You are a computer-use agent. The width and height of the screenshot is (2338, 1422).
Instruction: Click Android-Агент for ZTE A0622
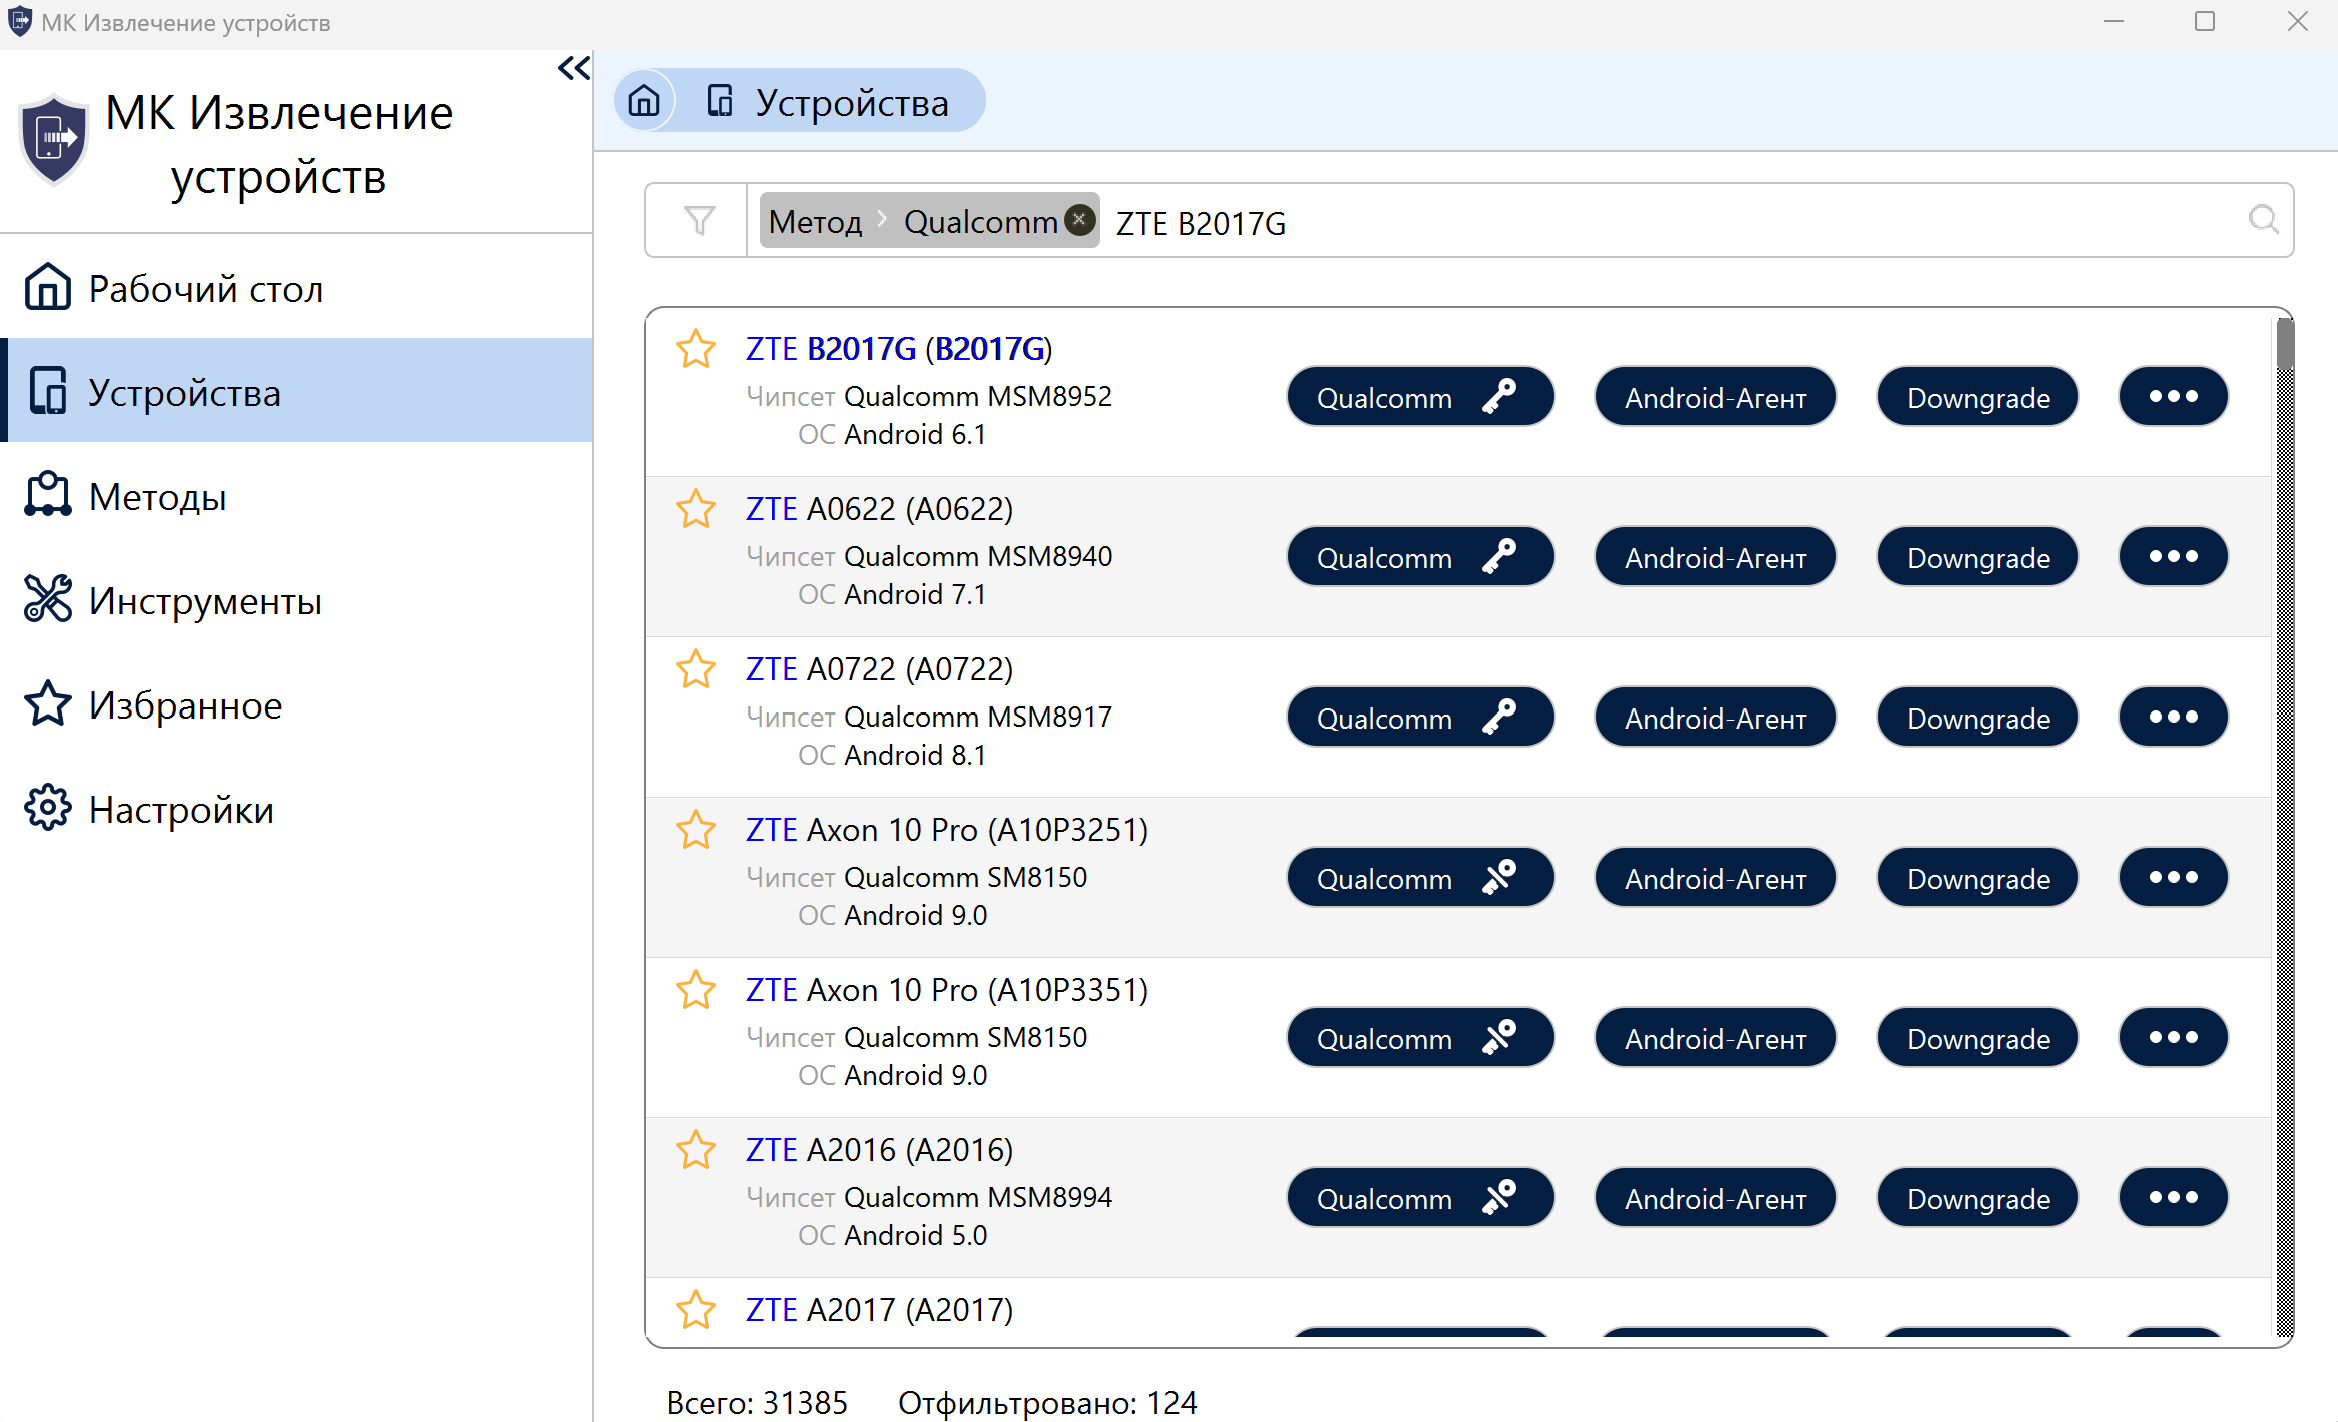1715,557
